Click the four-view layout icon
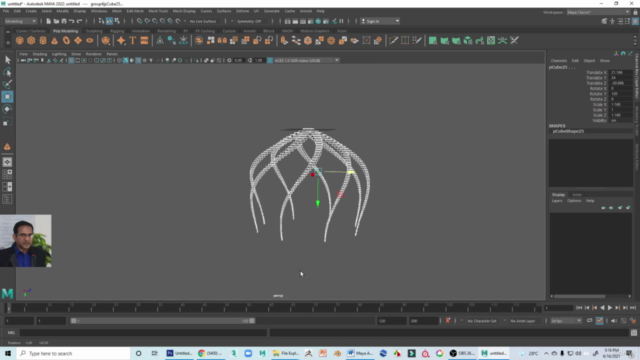 [x=7, y=174]
